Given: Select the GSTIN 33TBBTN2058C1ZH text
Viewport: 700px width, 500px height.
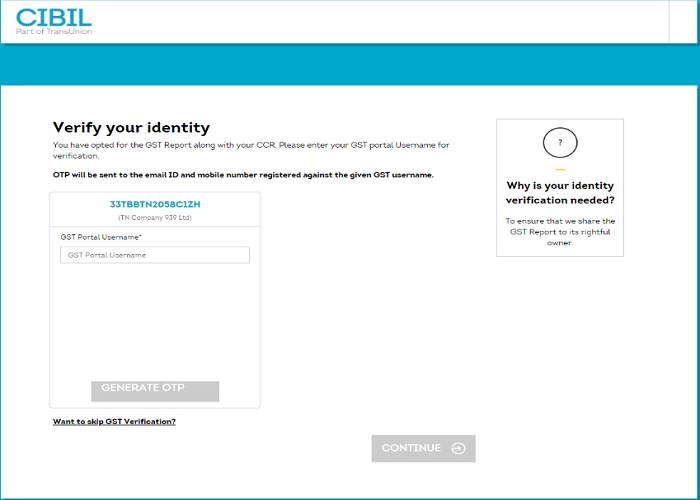Looking at the screenshot, I should 155,204.
